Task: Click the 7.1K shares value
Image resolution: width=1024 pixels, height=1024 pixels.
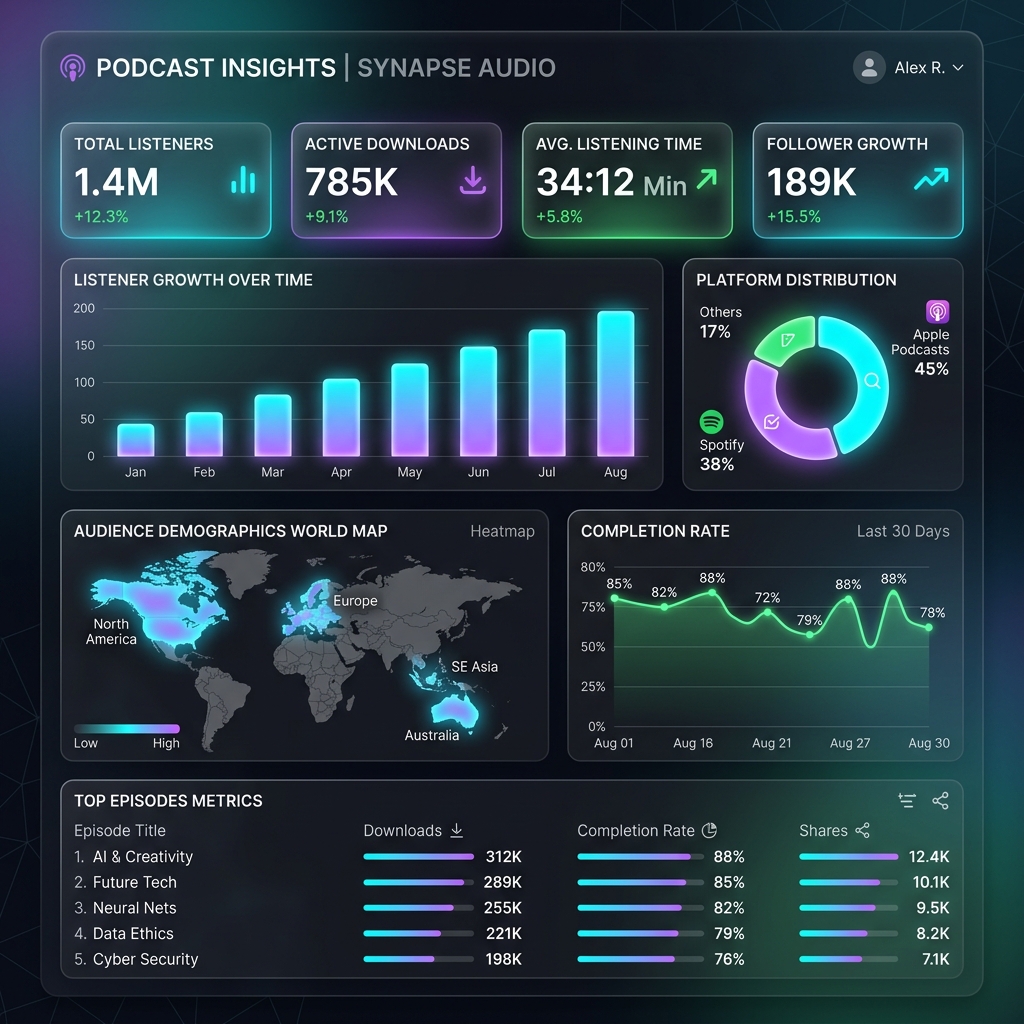Action: pos(935,959)
